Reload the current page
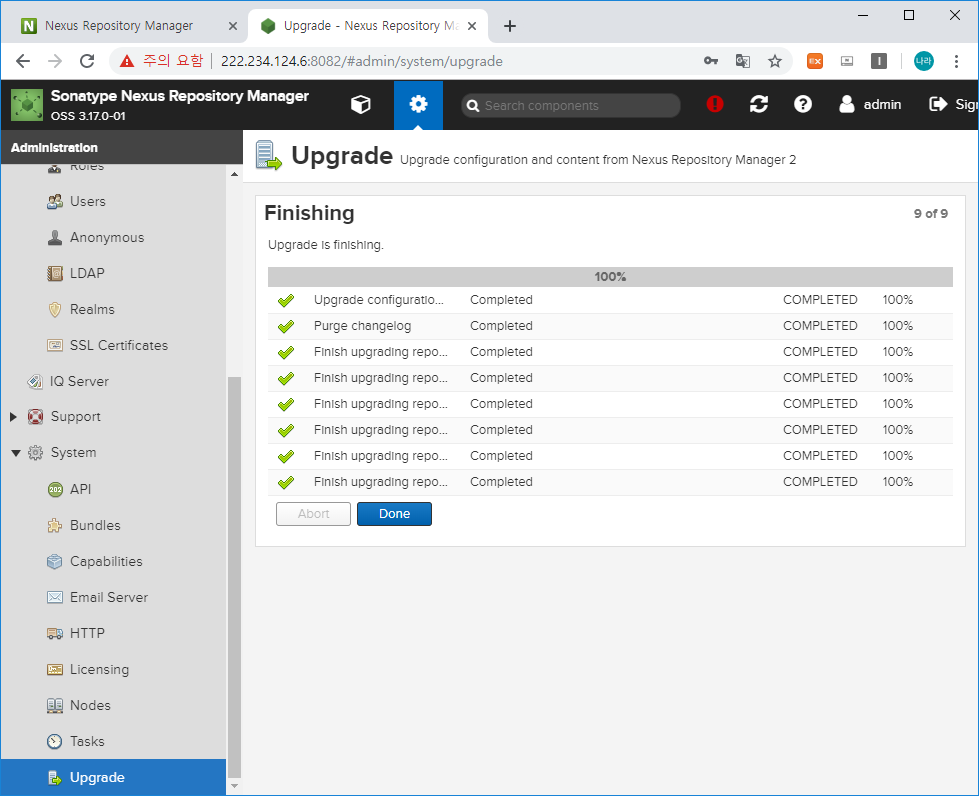Image resolution: width=979 pixels, height=796 pixels. coord(87,61)
